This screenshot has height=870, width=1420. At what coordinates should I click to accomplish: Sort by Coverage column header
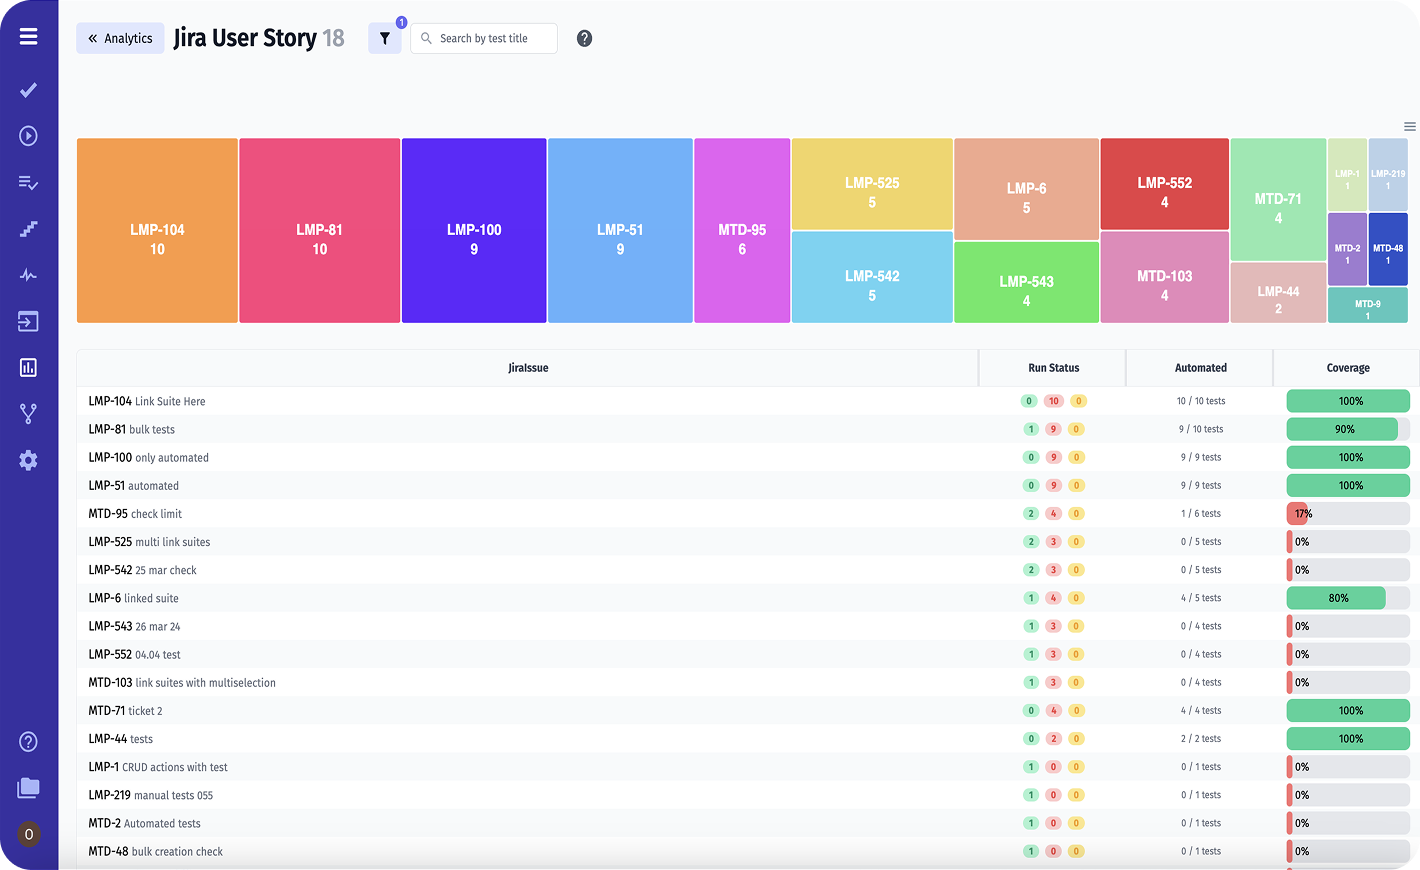1347,368
